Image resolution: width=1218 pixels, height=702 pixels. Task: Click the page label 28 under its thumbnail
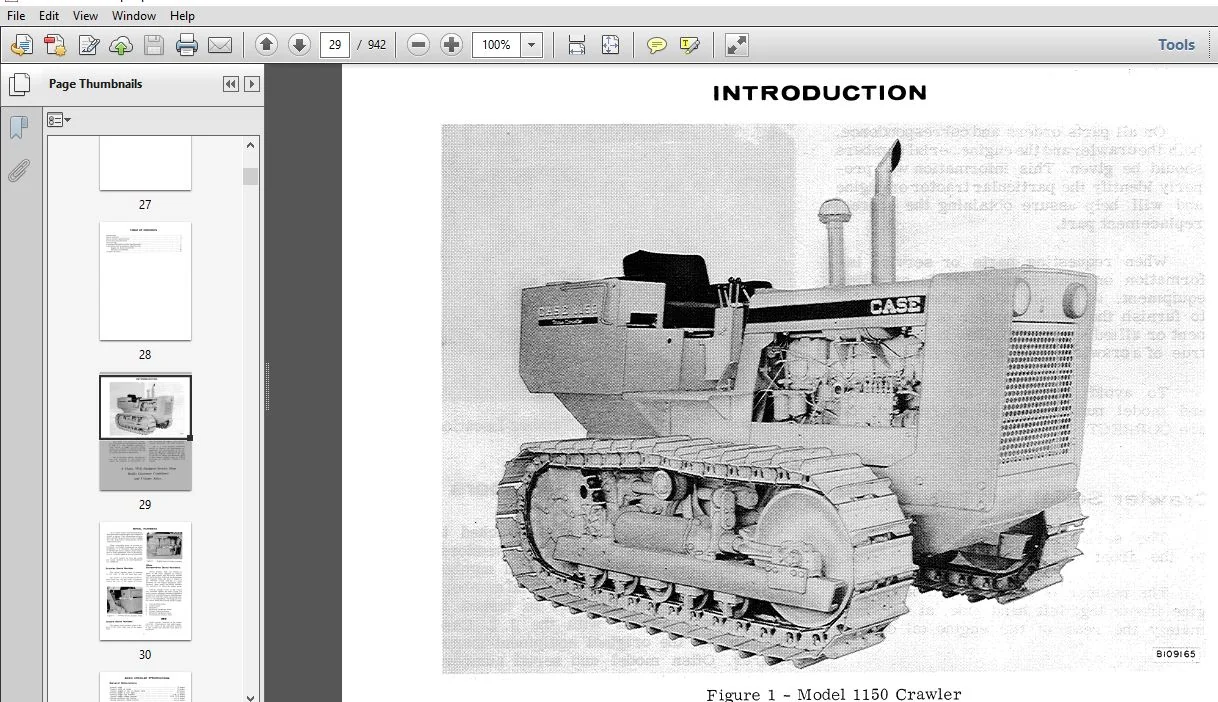145,355
